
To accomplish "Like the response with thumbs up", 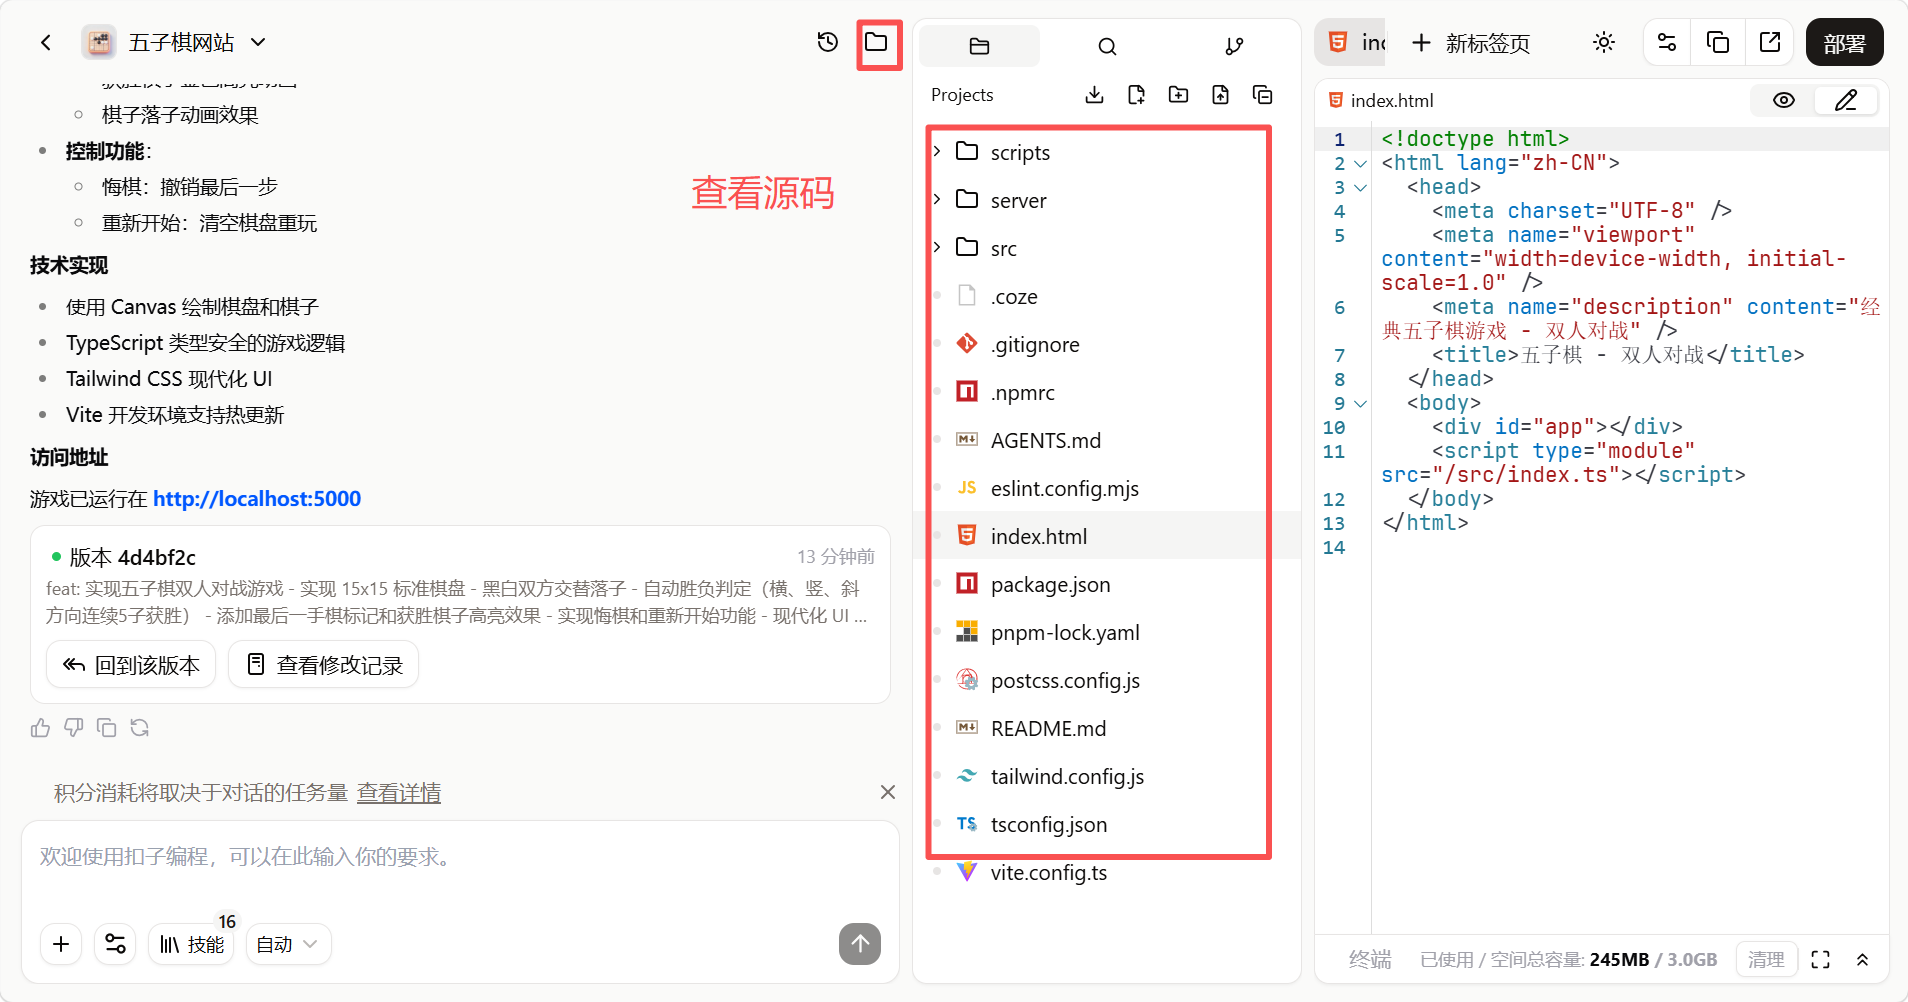I will click(x=40, y=728).
